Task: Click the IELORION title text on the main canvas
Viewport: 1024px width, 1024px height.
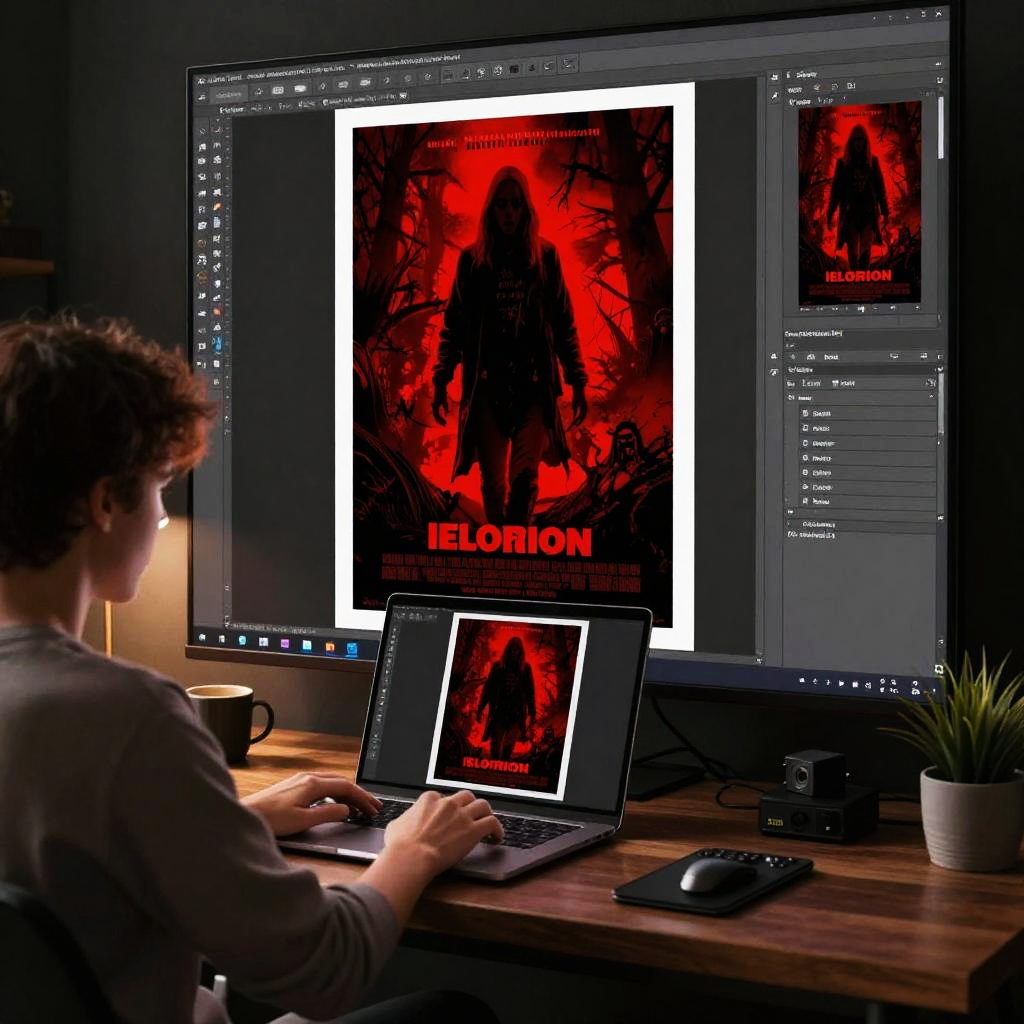Action: 509,541
